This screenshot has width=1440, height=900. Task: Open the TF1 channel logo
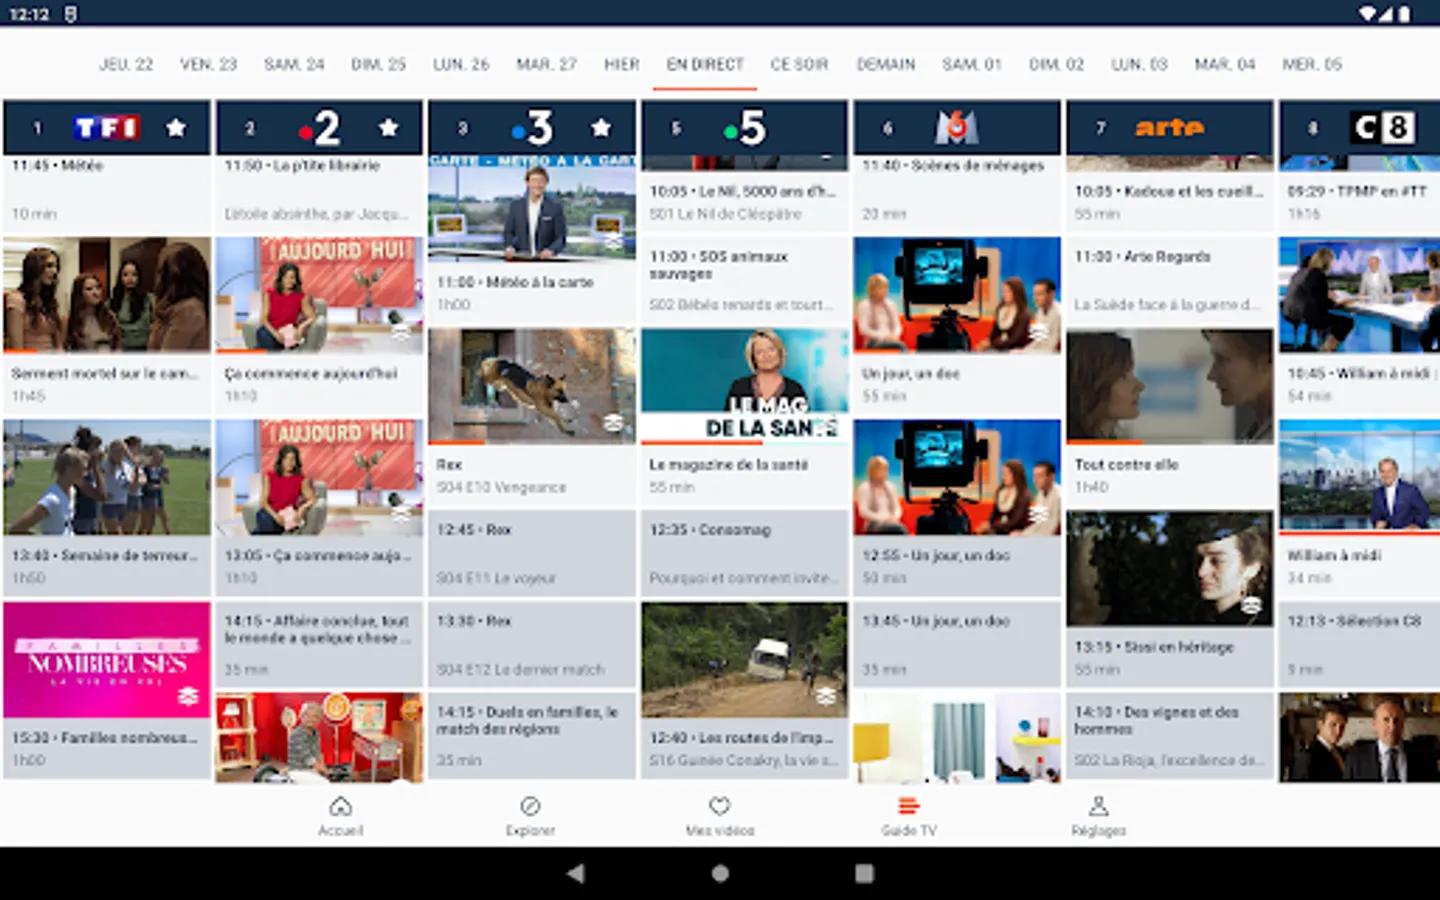click(107, 128)
